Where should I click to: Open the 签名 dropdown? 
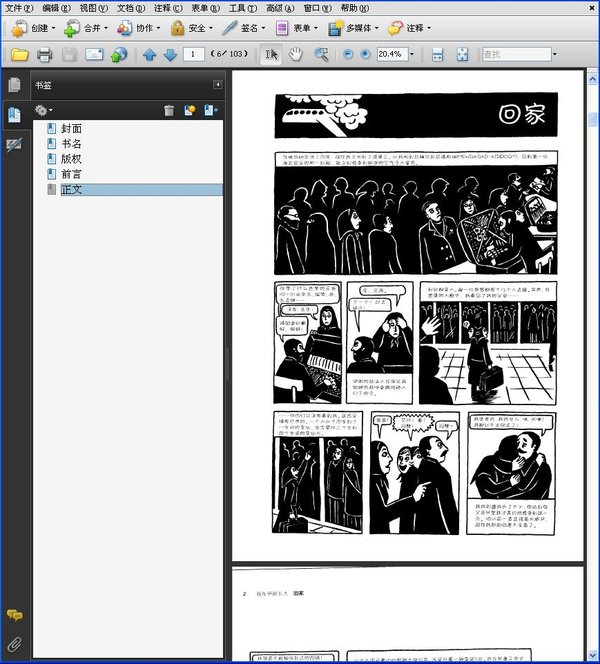pos(243,28)
